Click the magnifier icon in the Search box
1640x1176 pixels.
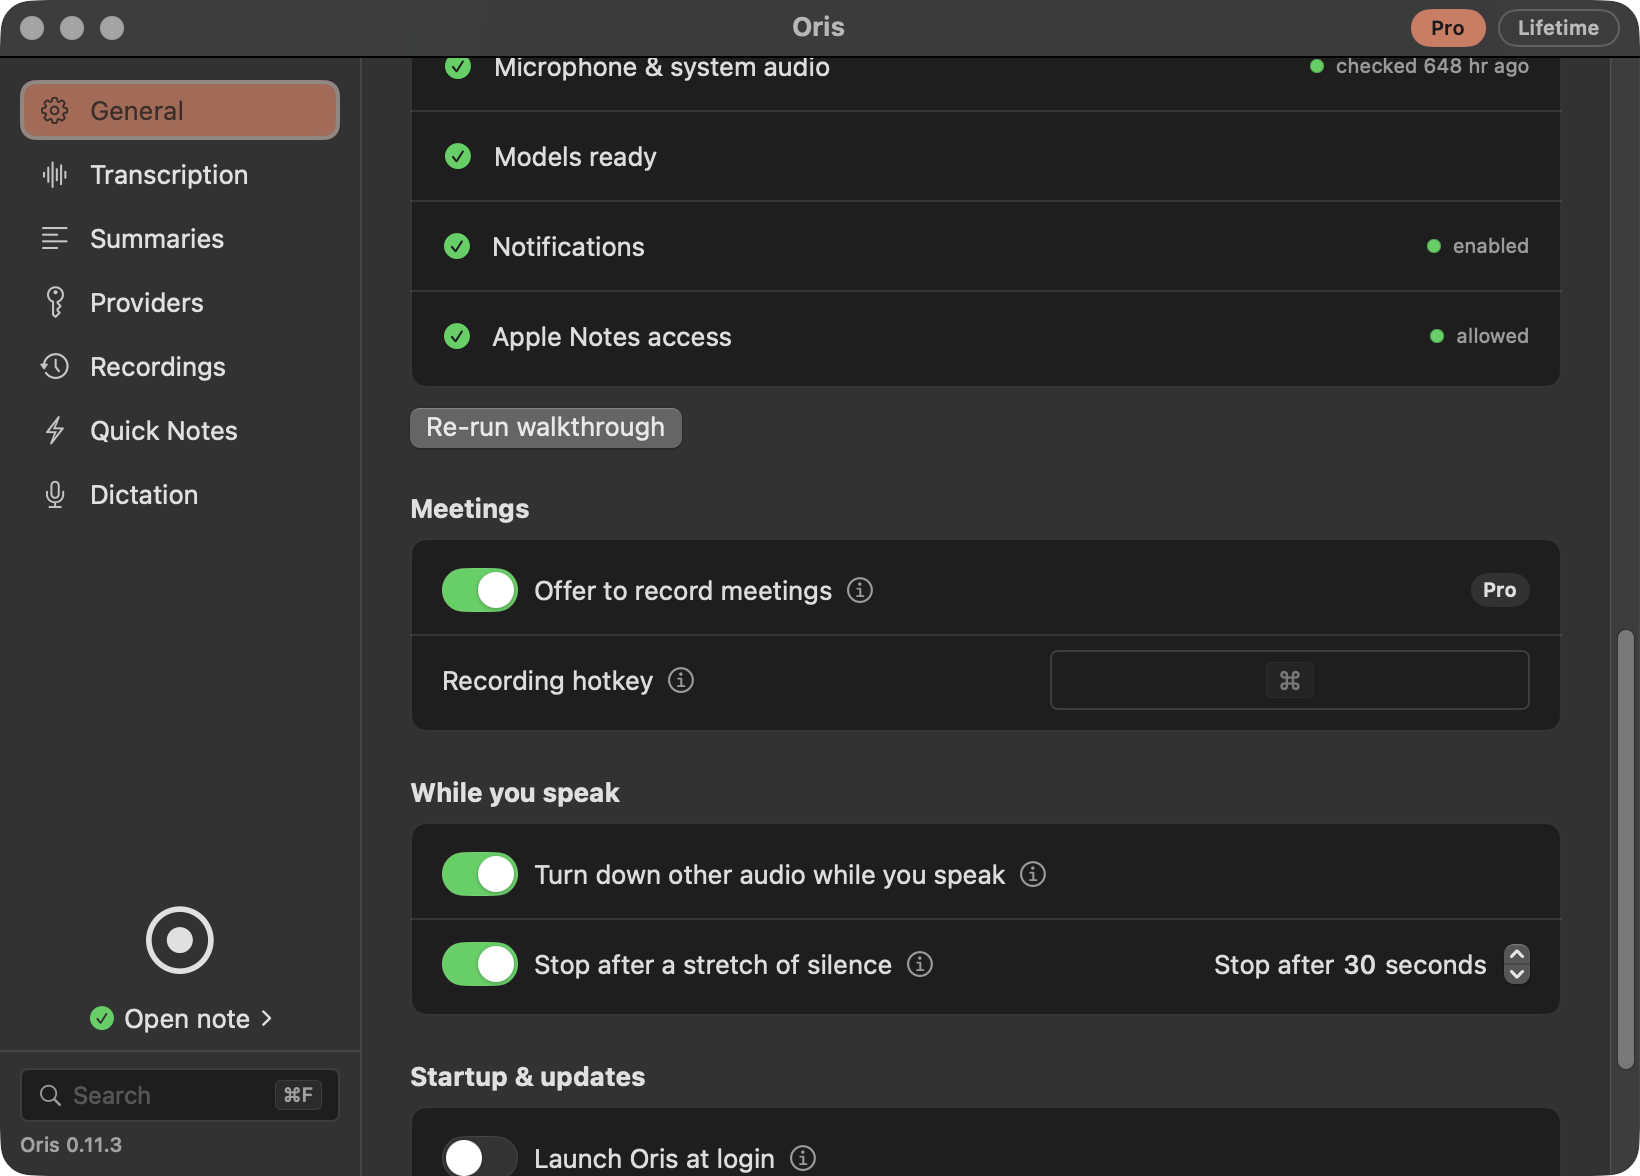click(50, 1095)
